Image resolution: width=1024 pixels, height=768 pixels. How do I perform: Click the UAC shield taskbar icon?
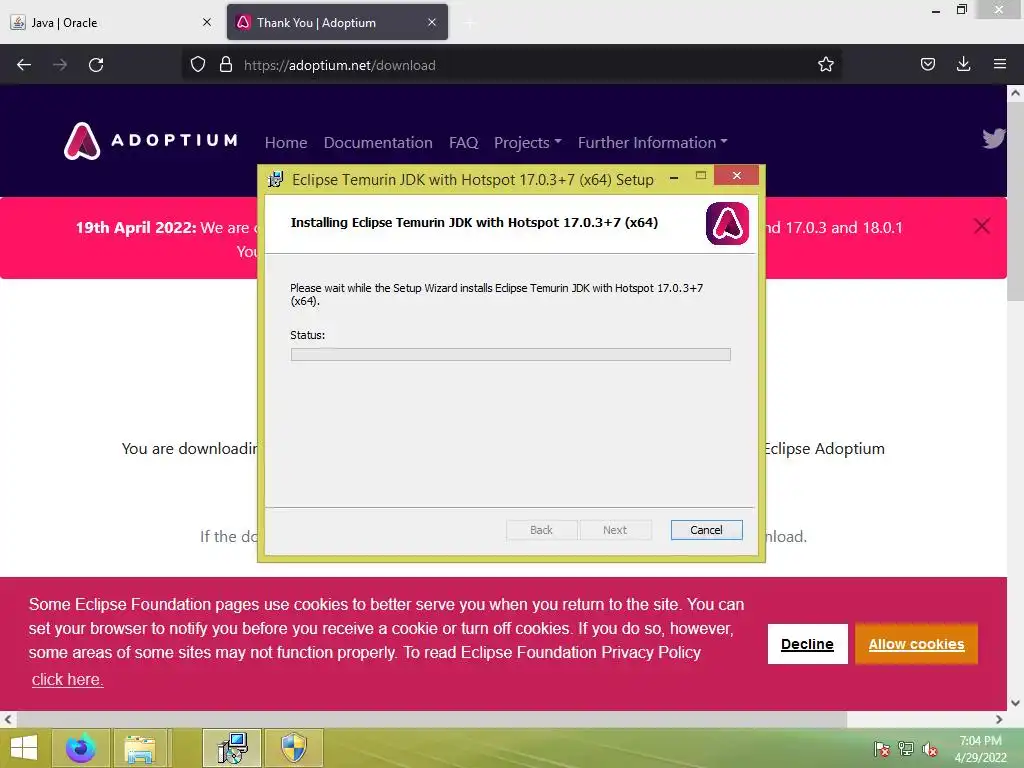click(x=294, y=748)
